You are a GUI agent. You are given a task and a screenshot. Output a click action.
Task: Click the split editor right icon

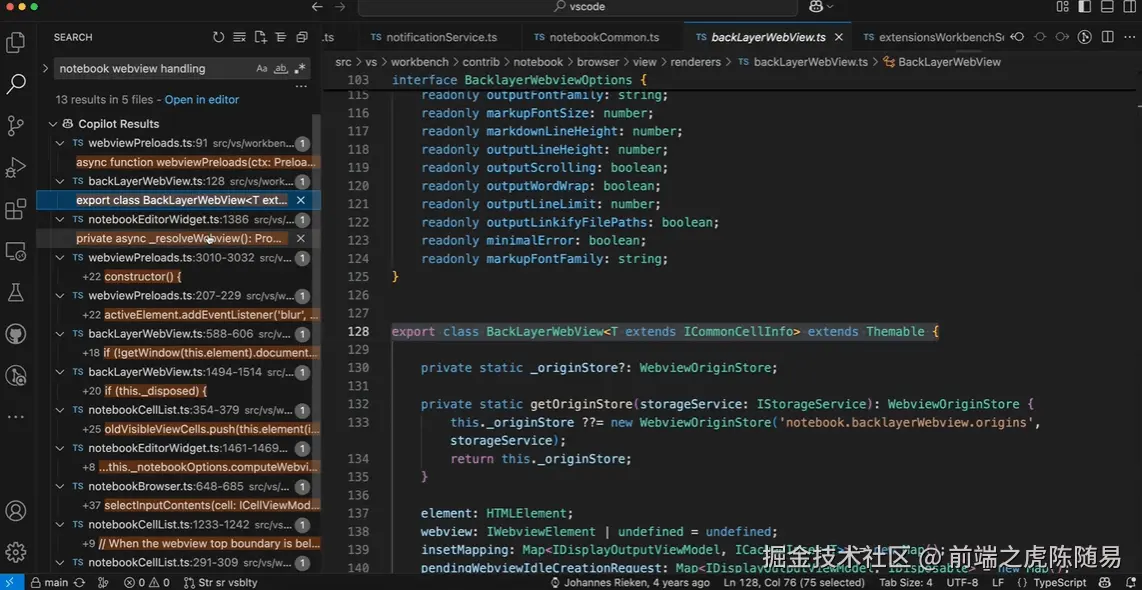(1108, 37)
